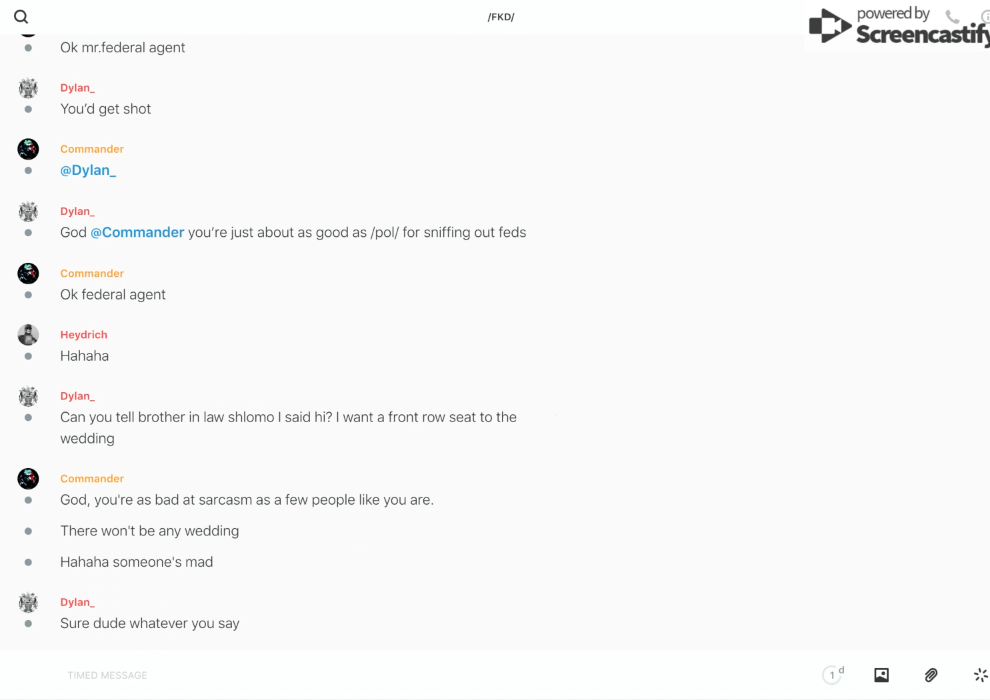The height and width of the screenshot is (700, 990).
Task: Click Commander's name above 'Ok federal agent'
Action: [x=92, y=273]
